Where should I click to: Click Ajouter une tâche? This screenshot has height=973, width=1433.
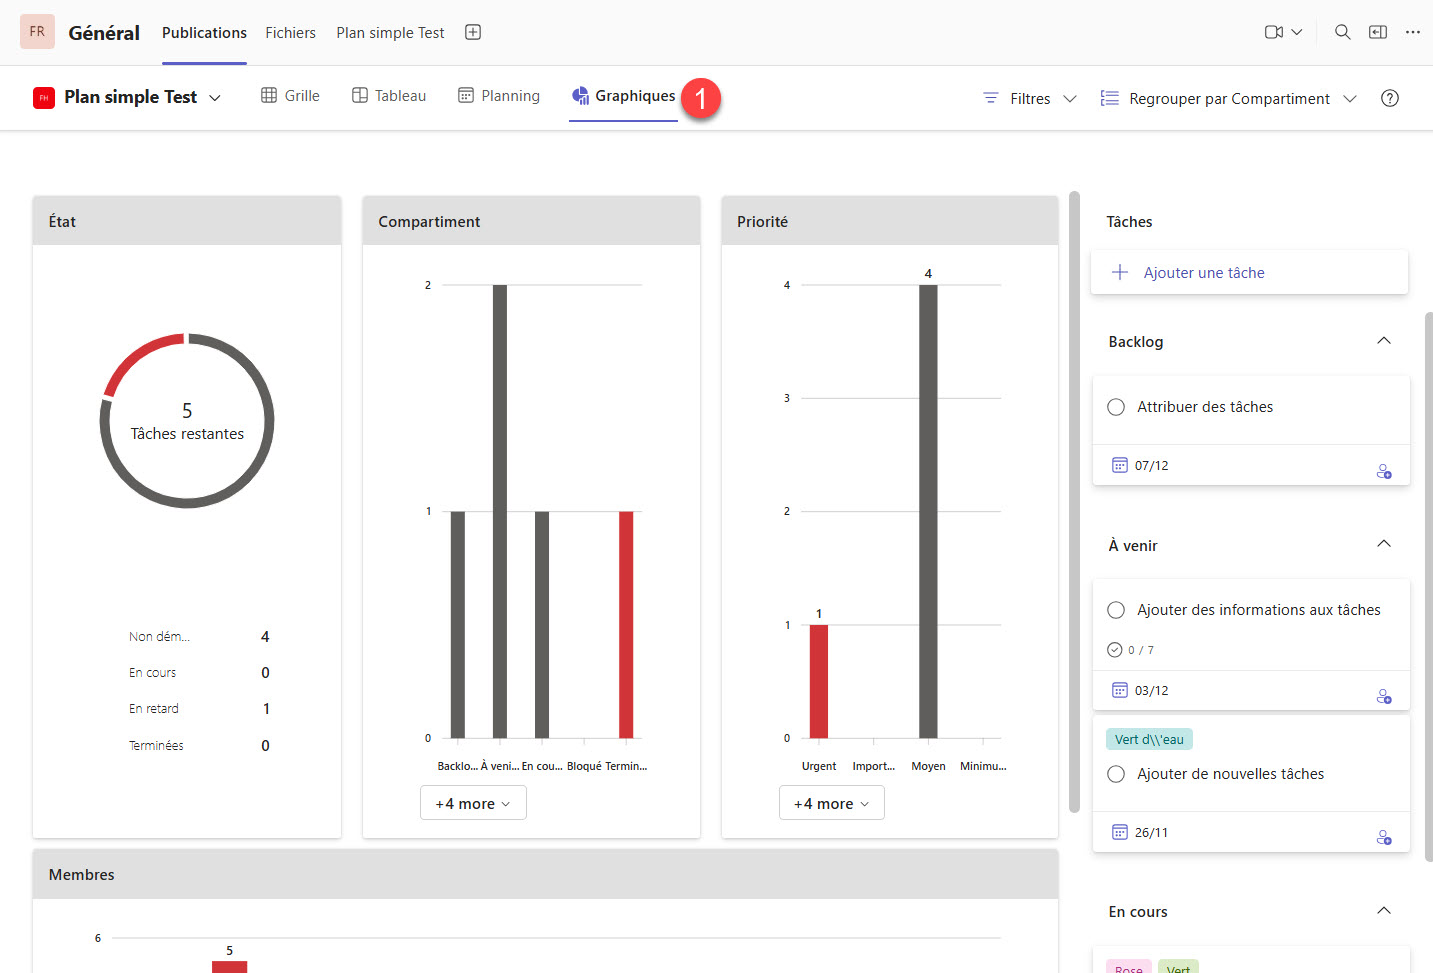(1203, 272)
